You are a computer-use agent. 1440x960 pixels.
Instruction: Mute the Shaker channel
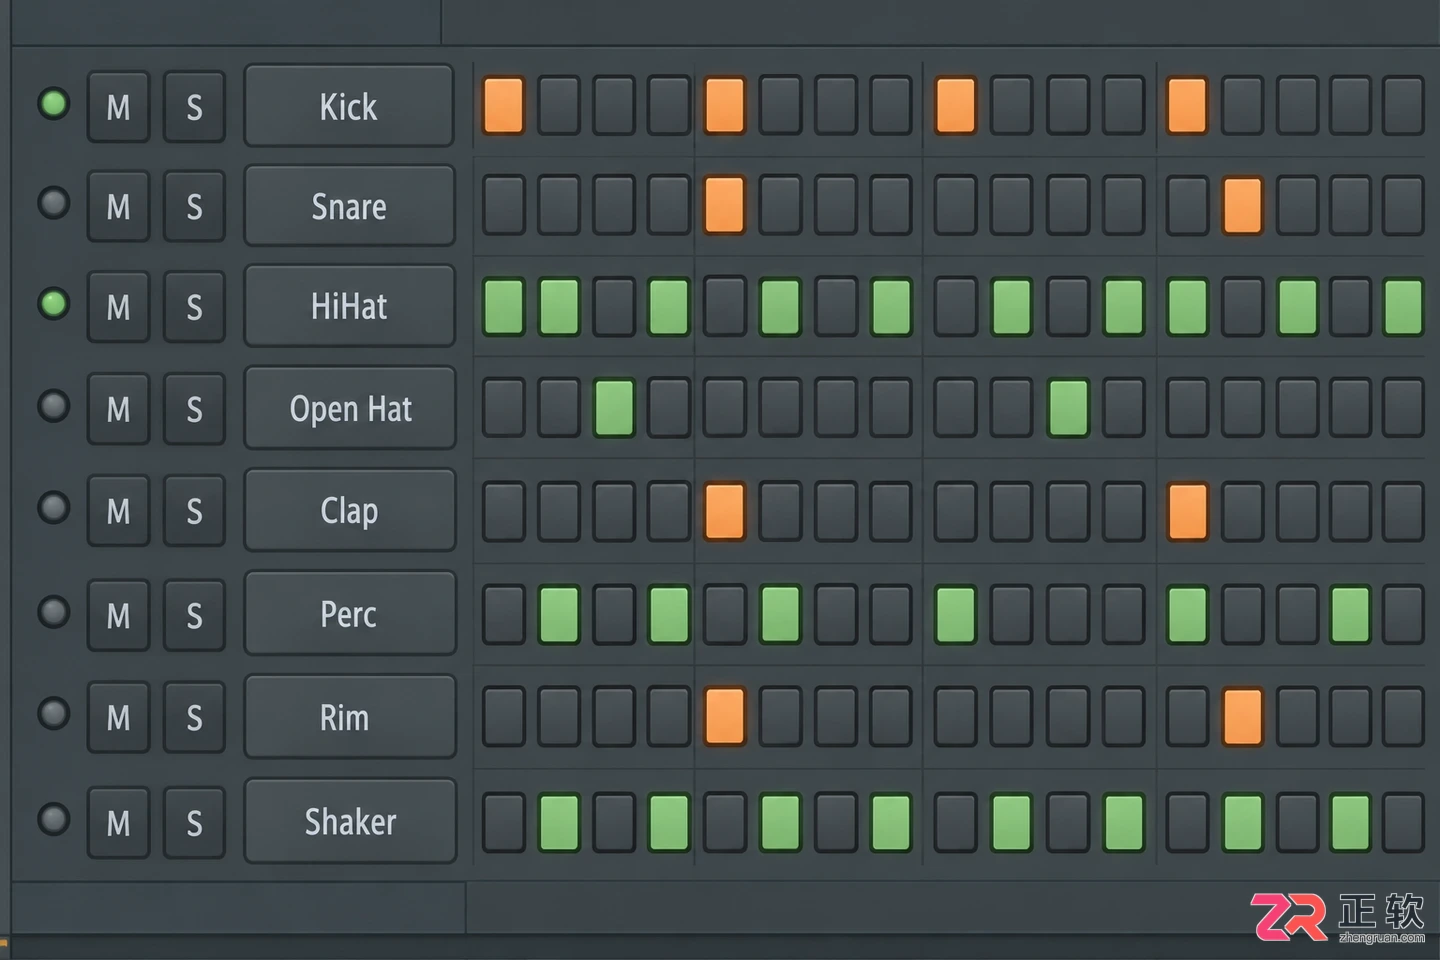tap(118, 823)
